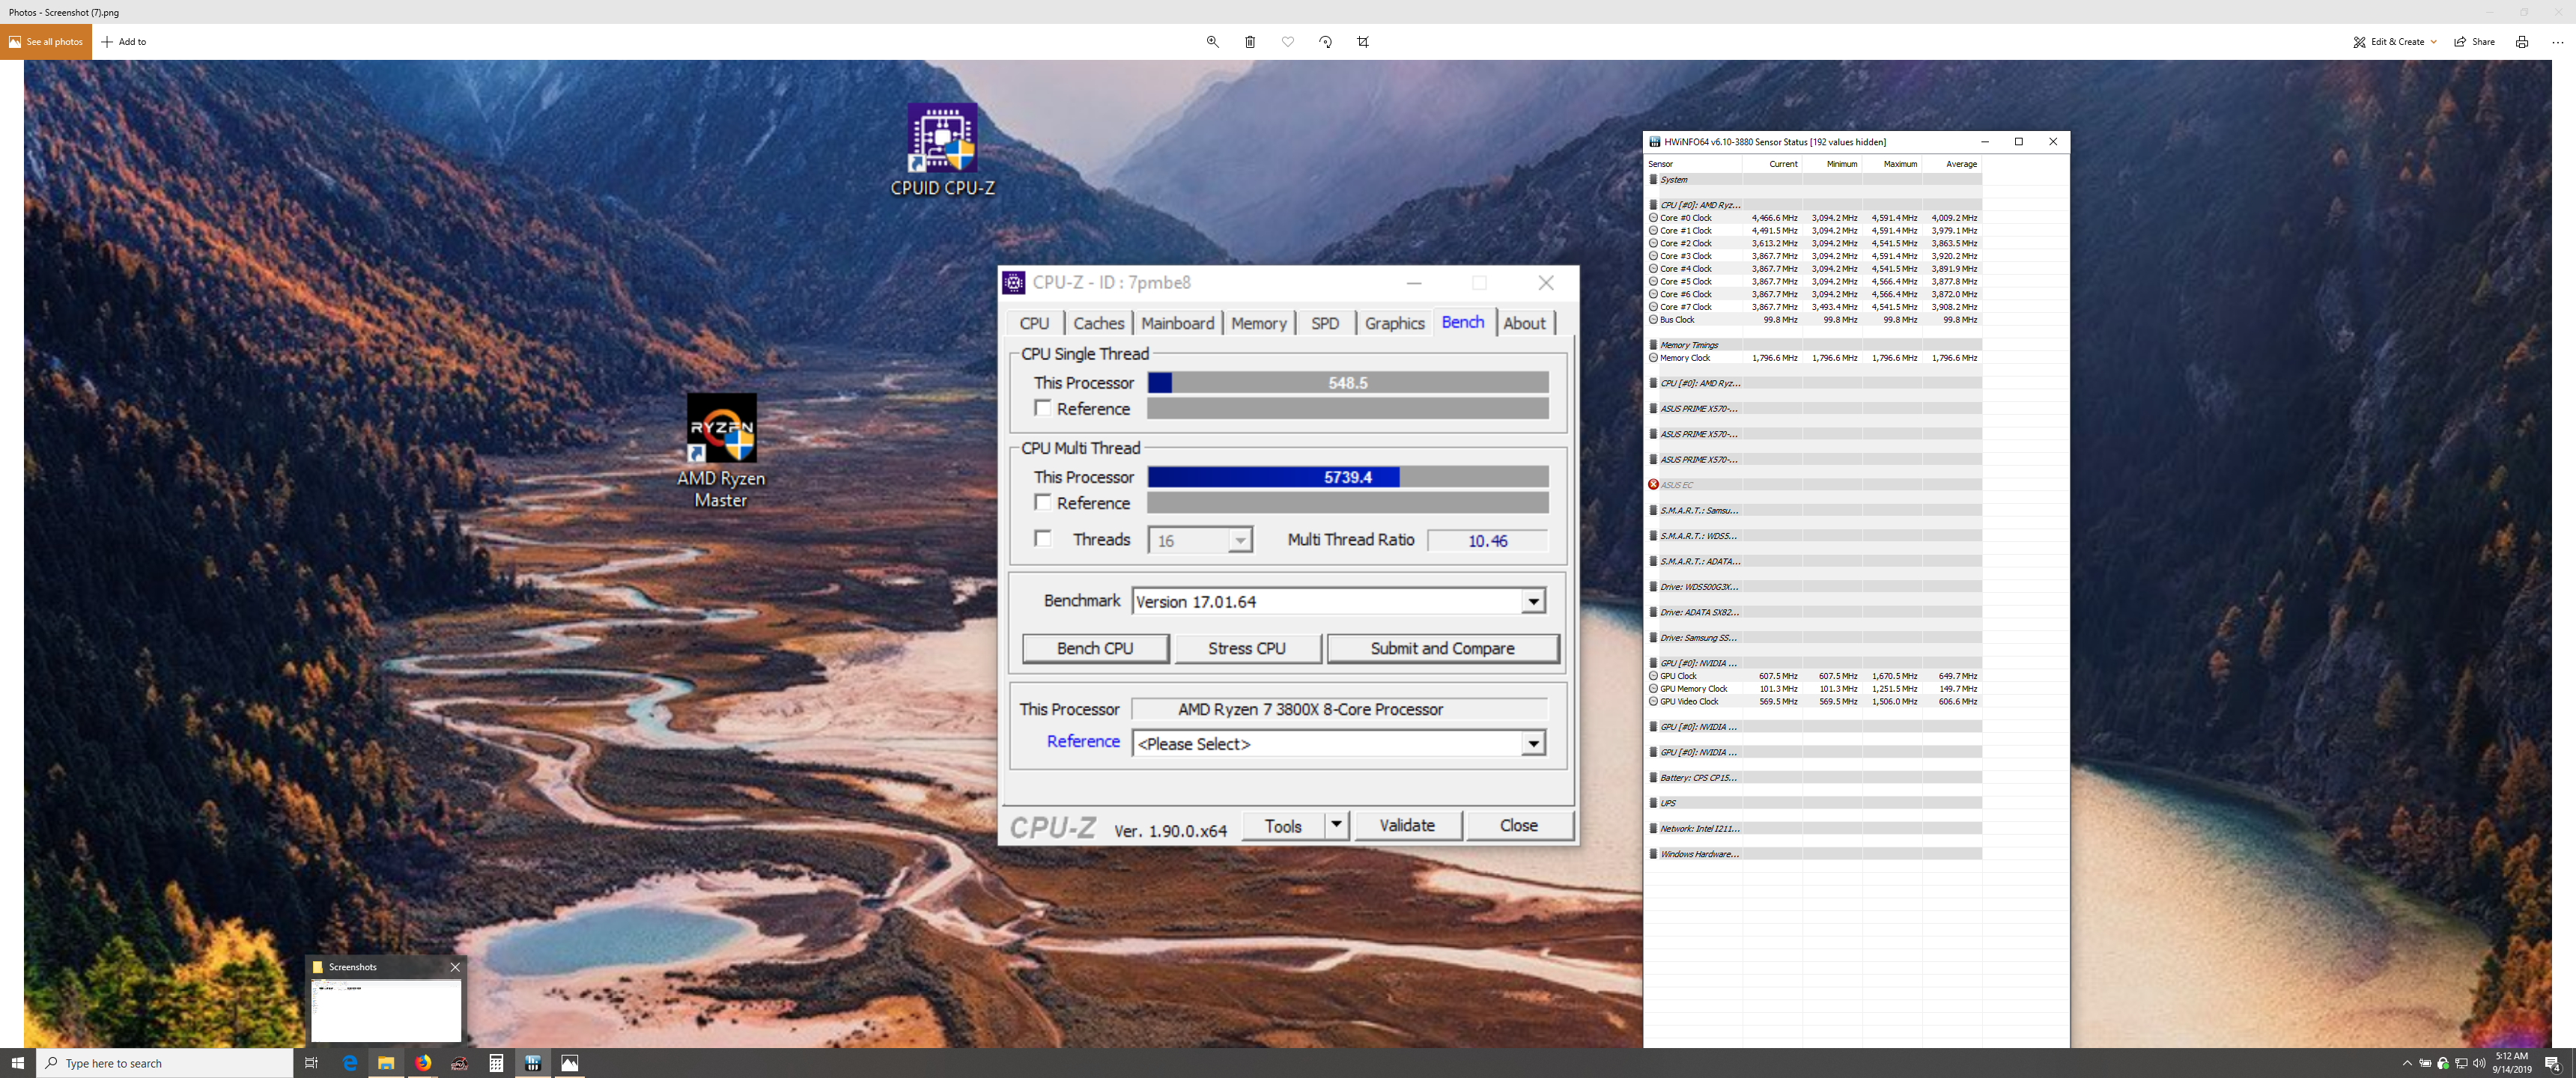The height and width of the screenshot is (1078, 2576).
Task: Open the Graphics tab
Action: tap(1394, 323)
